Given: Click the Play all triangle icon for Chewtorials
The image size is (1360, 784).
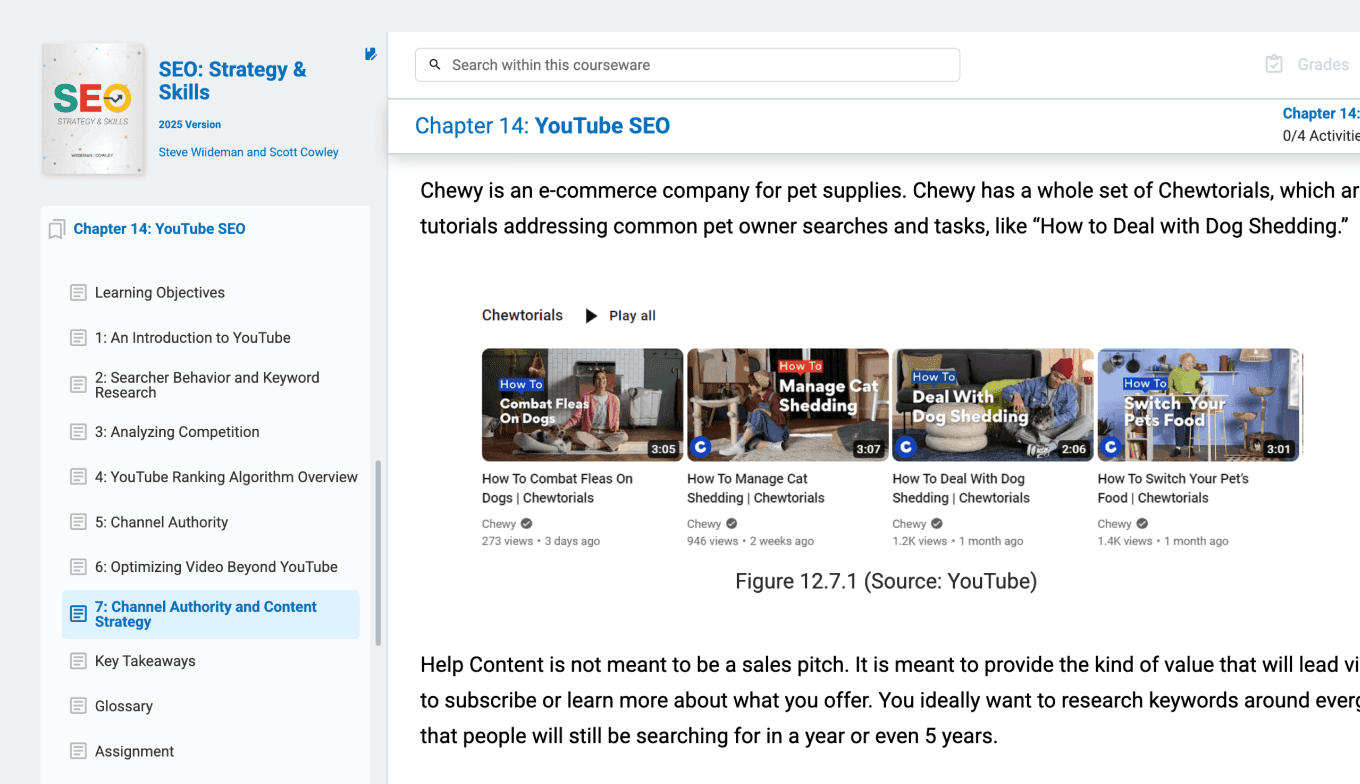Looking at the screenshot, I should point(591,316).
